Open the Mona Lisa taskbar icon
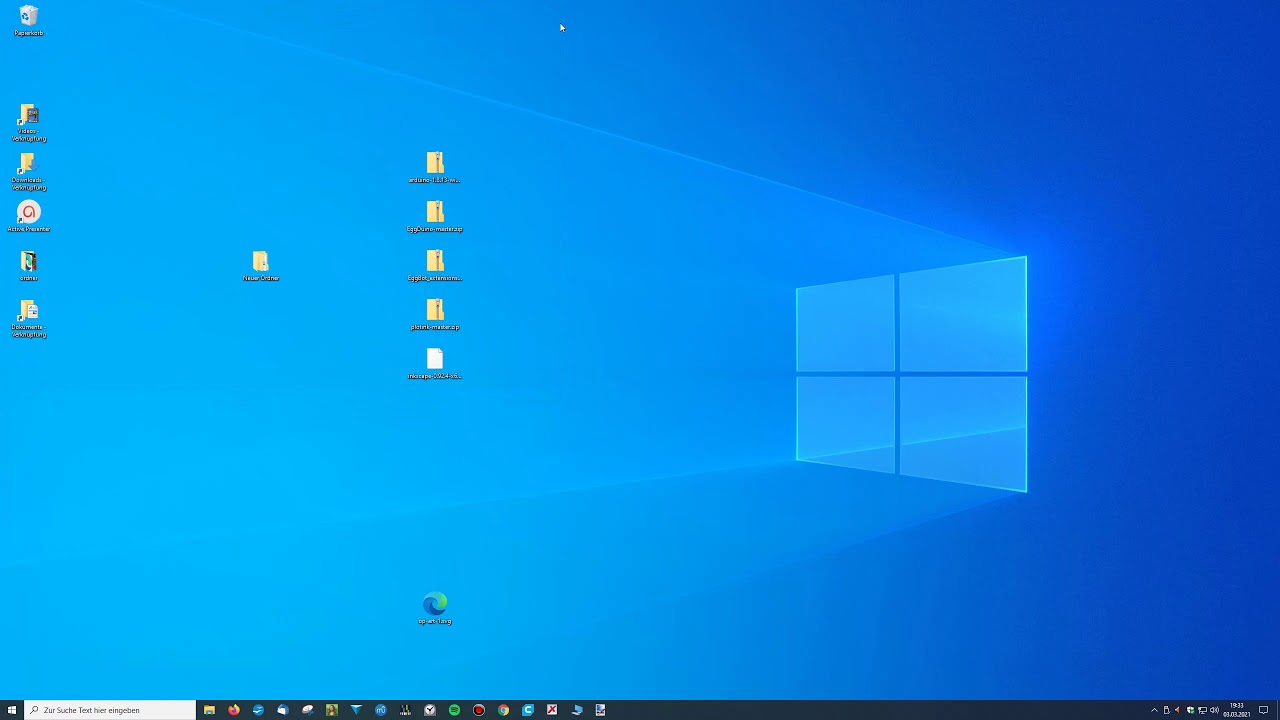Viewport: 1280px width, 720px height. pyautogui.click(x=332, y=710)
